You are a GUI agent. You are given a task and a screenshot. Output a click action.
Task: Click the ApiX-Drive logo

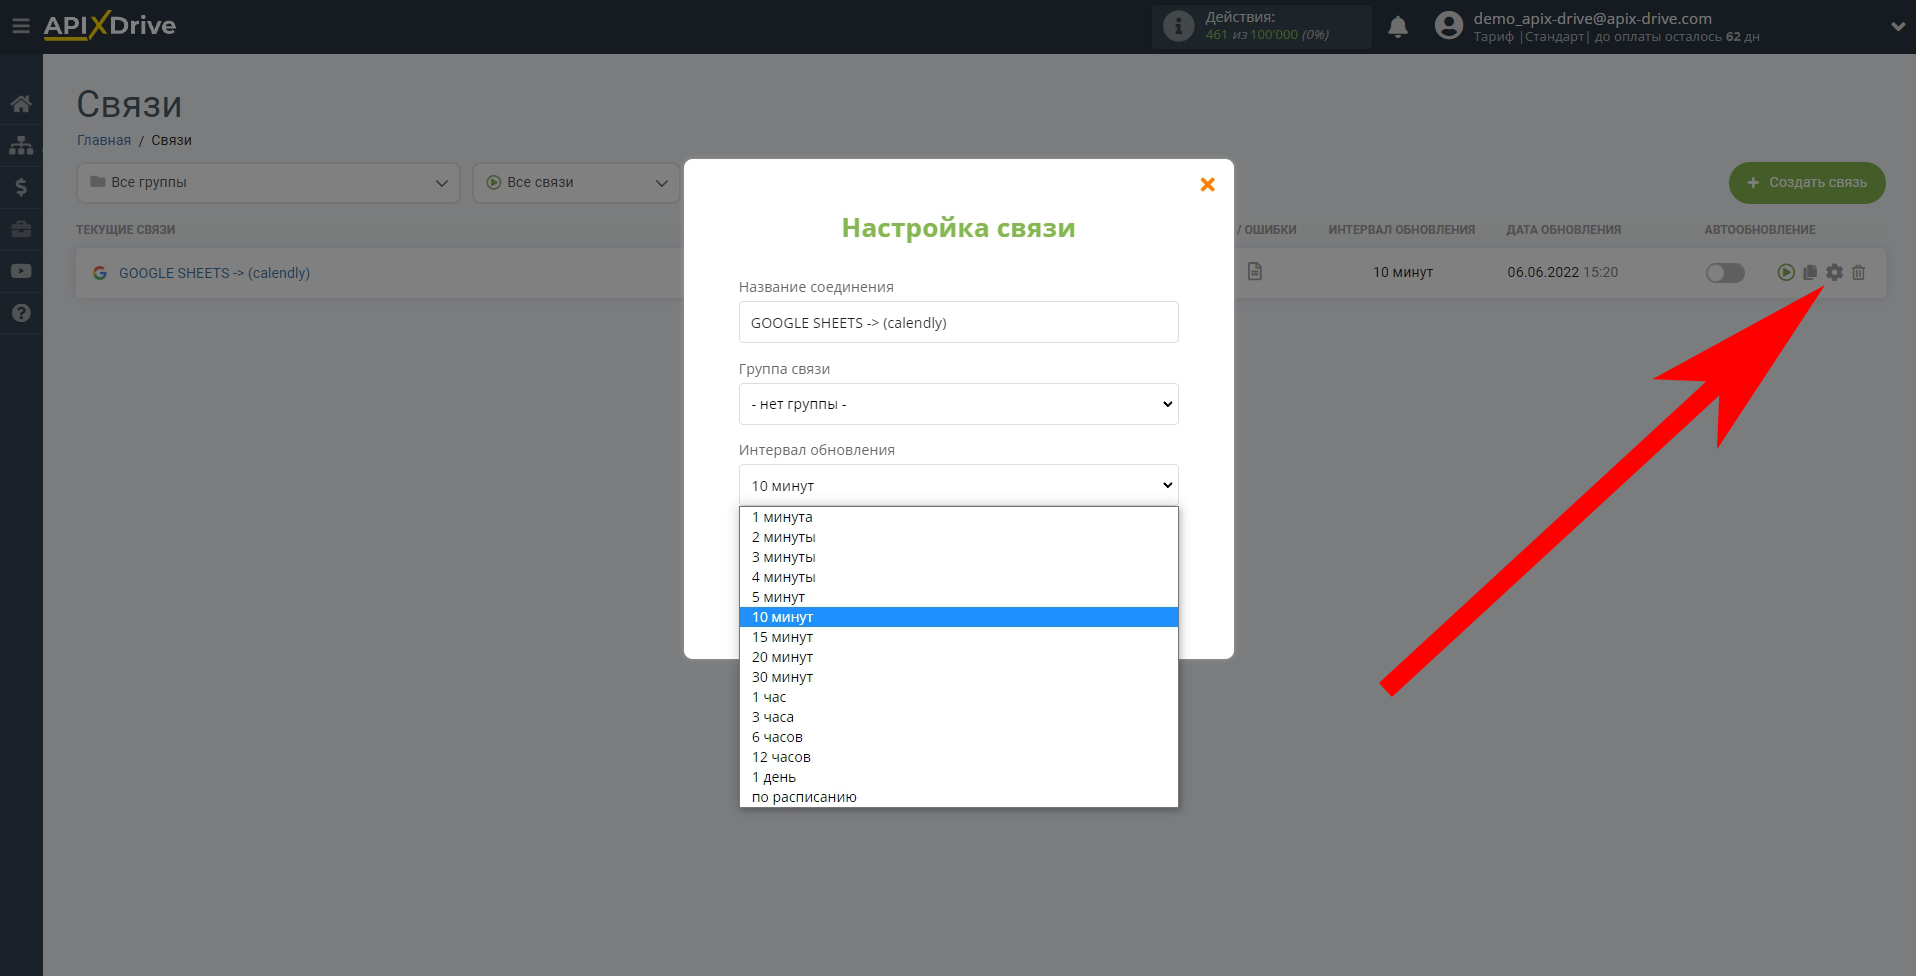110,26
